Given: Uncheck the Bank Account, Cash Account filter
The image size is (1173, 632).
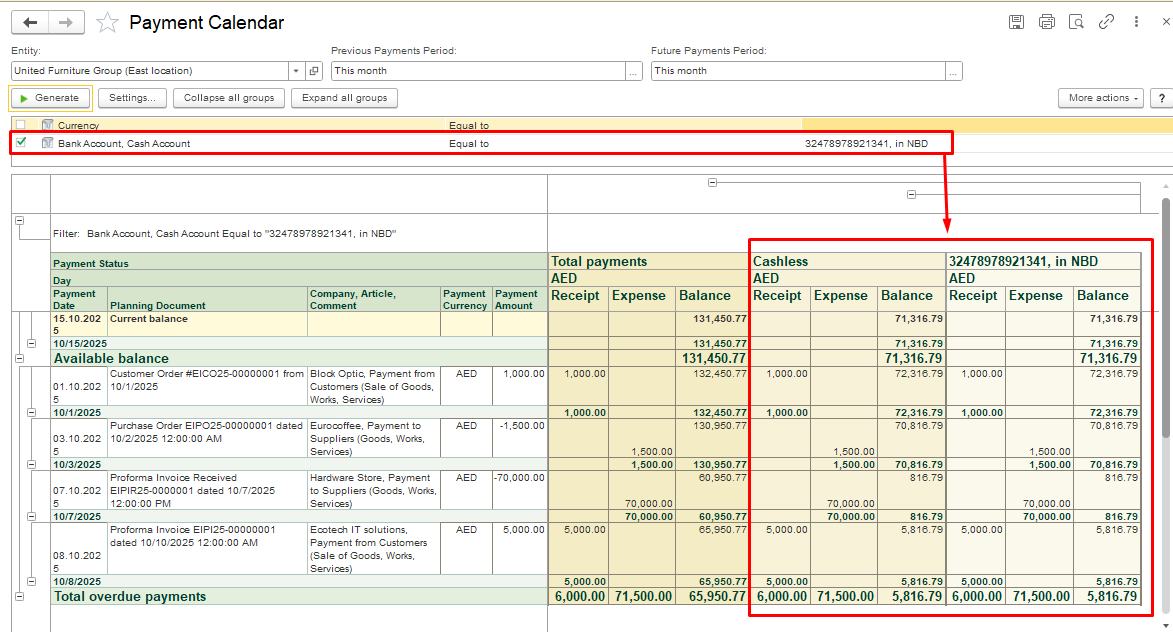Looking at the screenshot, I should (21, 143).
